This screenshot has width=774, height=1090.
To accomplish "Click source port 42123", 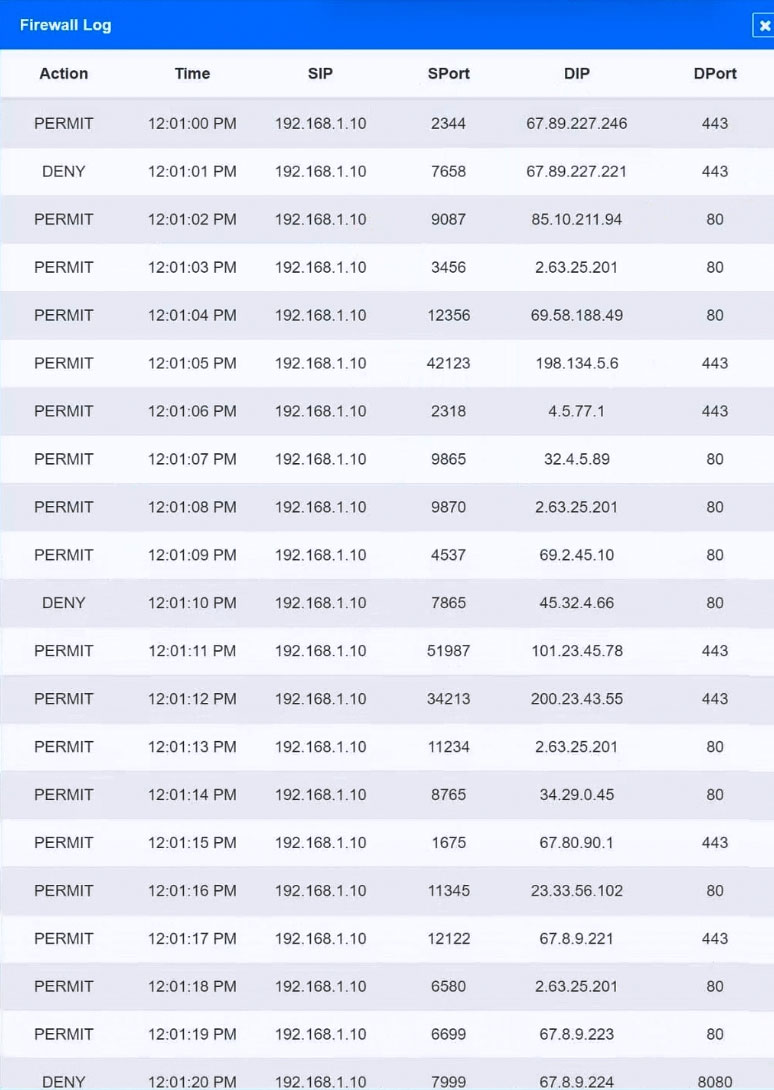I will point(449,363).
